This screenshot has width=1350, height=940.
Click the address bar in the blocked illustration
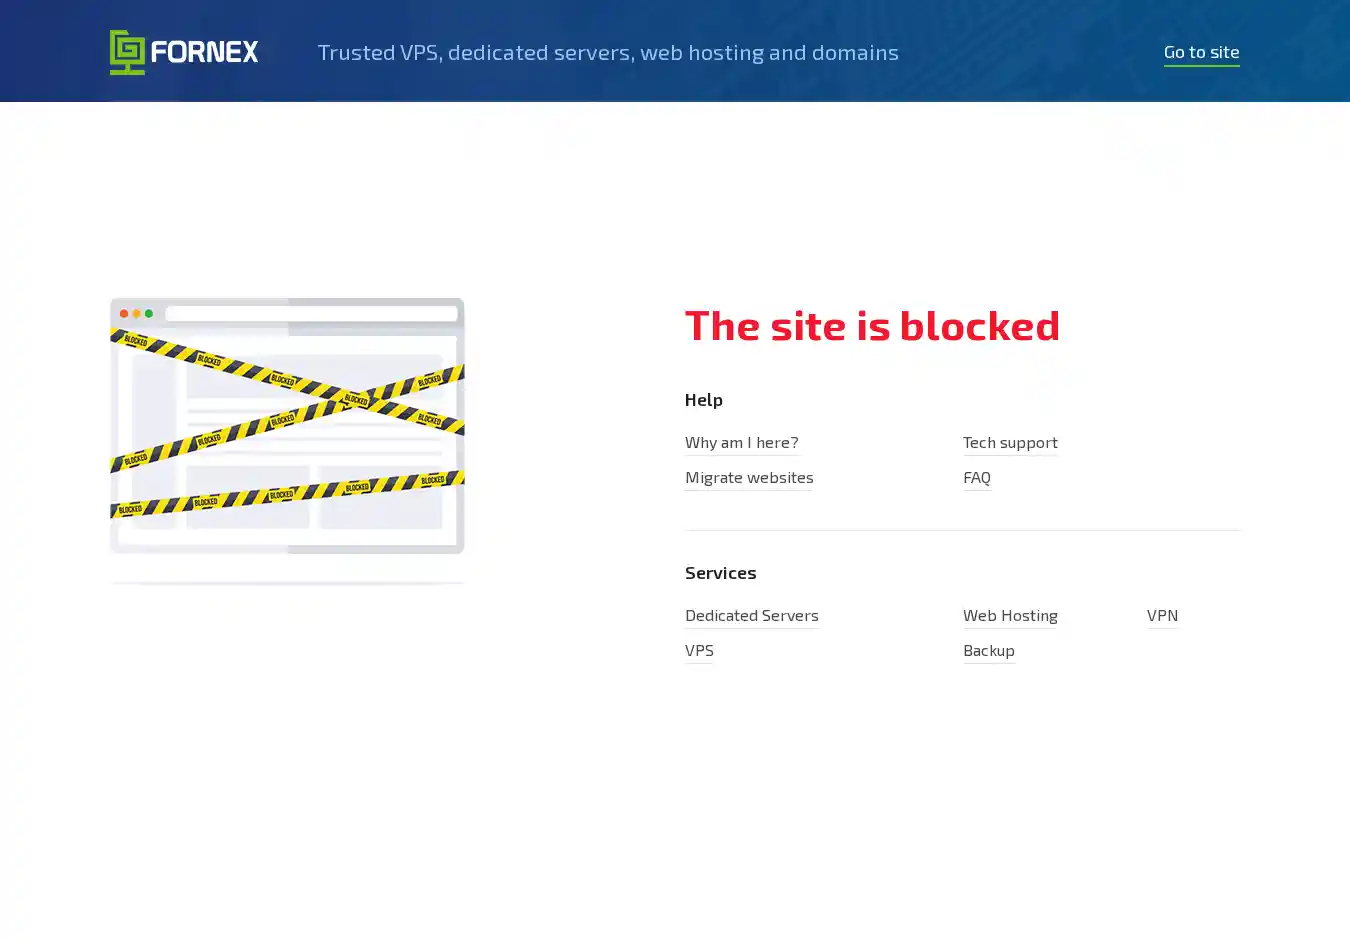click(x=311, y=314)
